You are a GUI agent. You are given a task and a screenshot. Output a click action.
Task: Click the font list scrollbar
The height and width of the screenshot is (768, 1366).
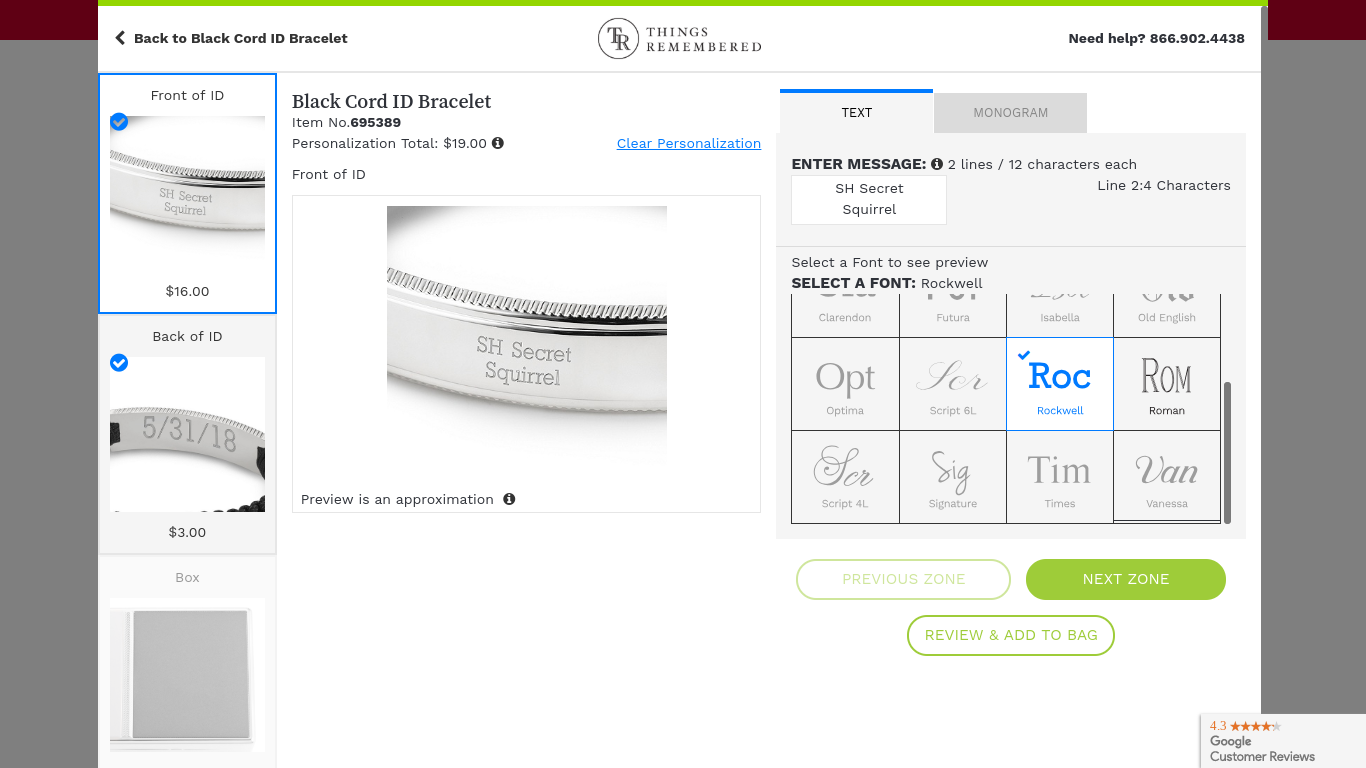(1228, 452)
